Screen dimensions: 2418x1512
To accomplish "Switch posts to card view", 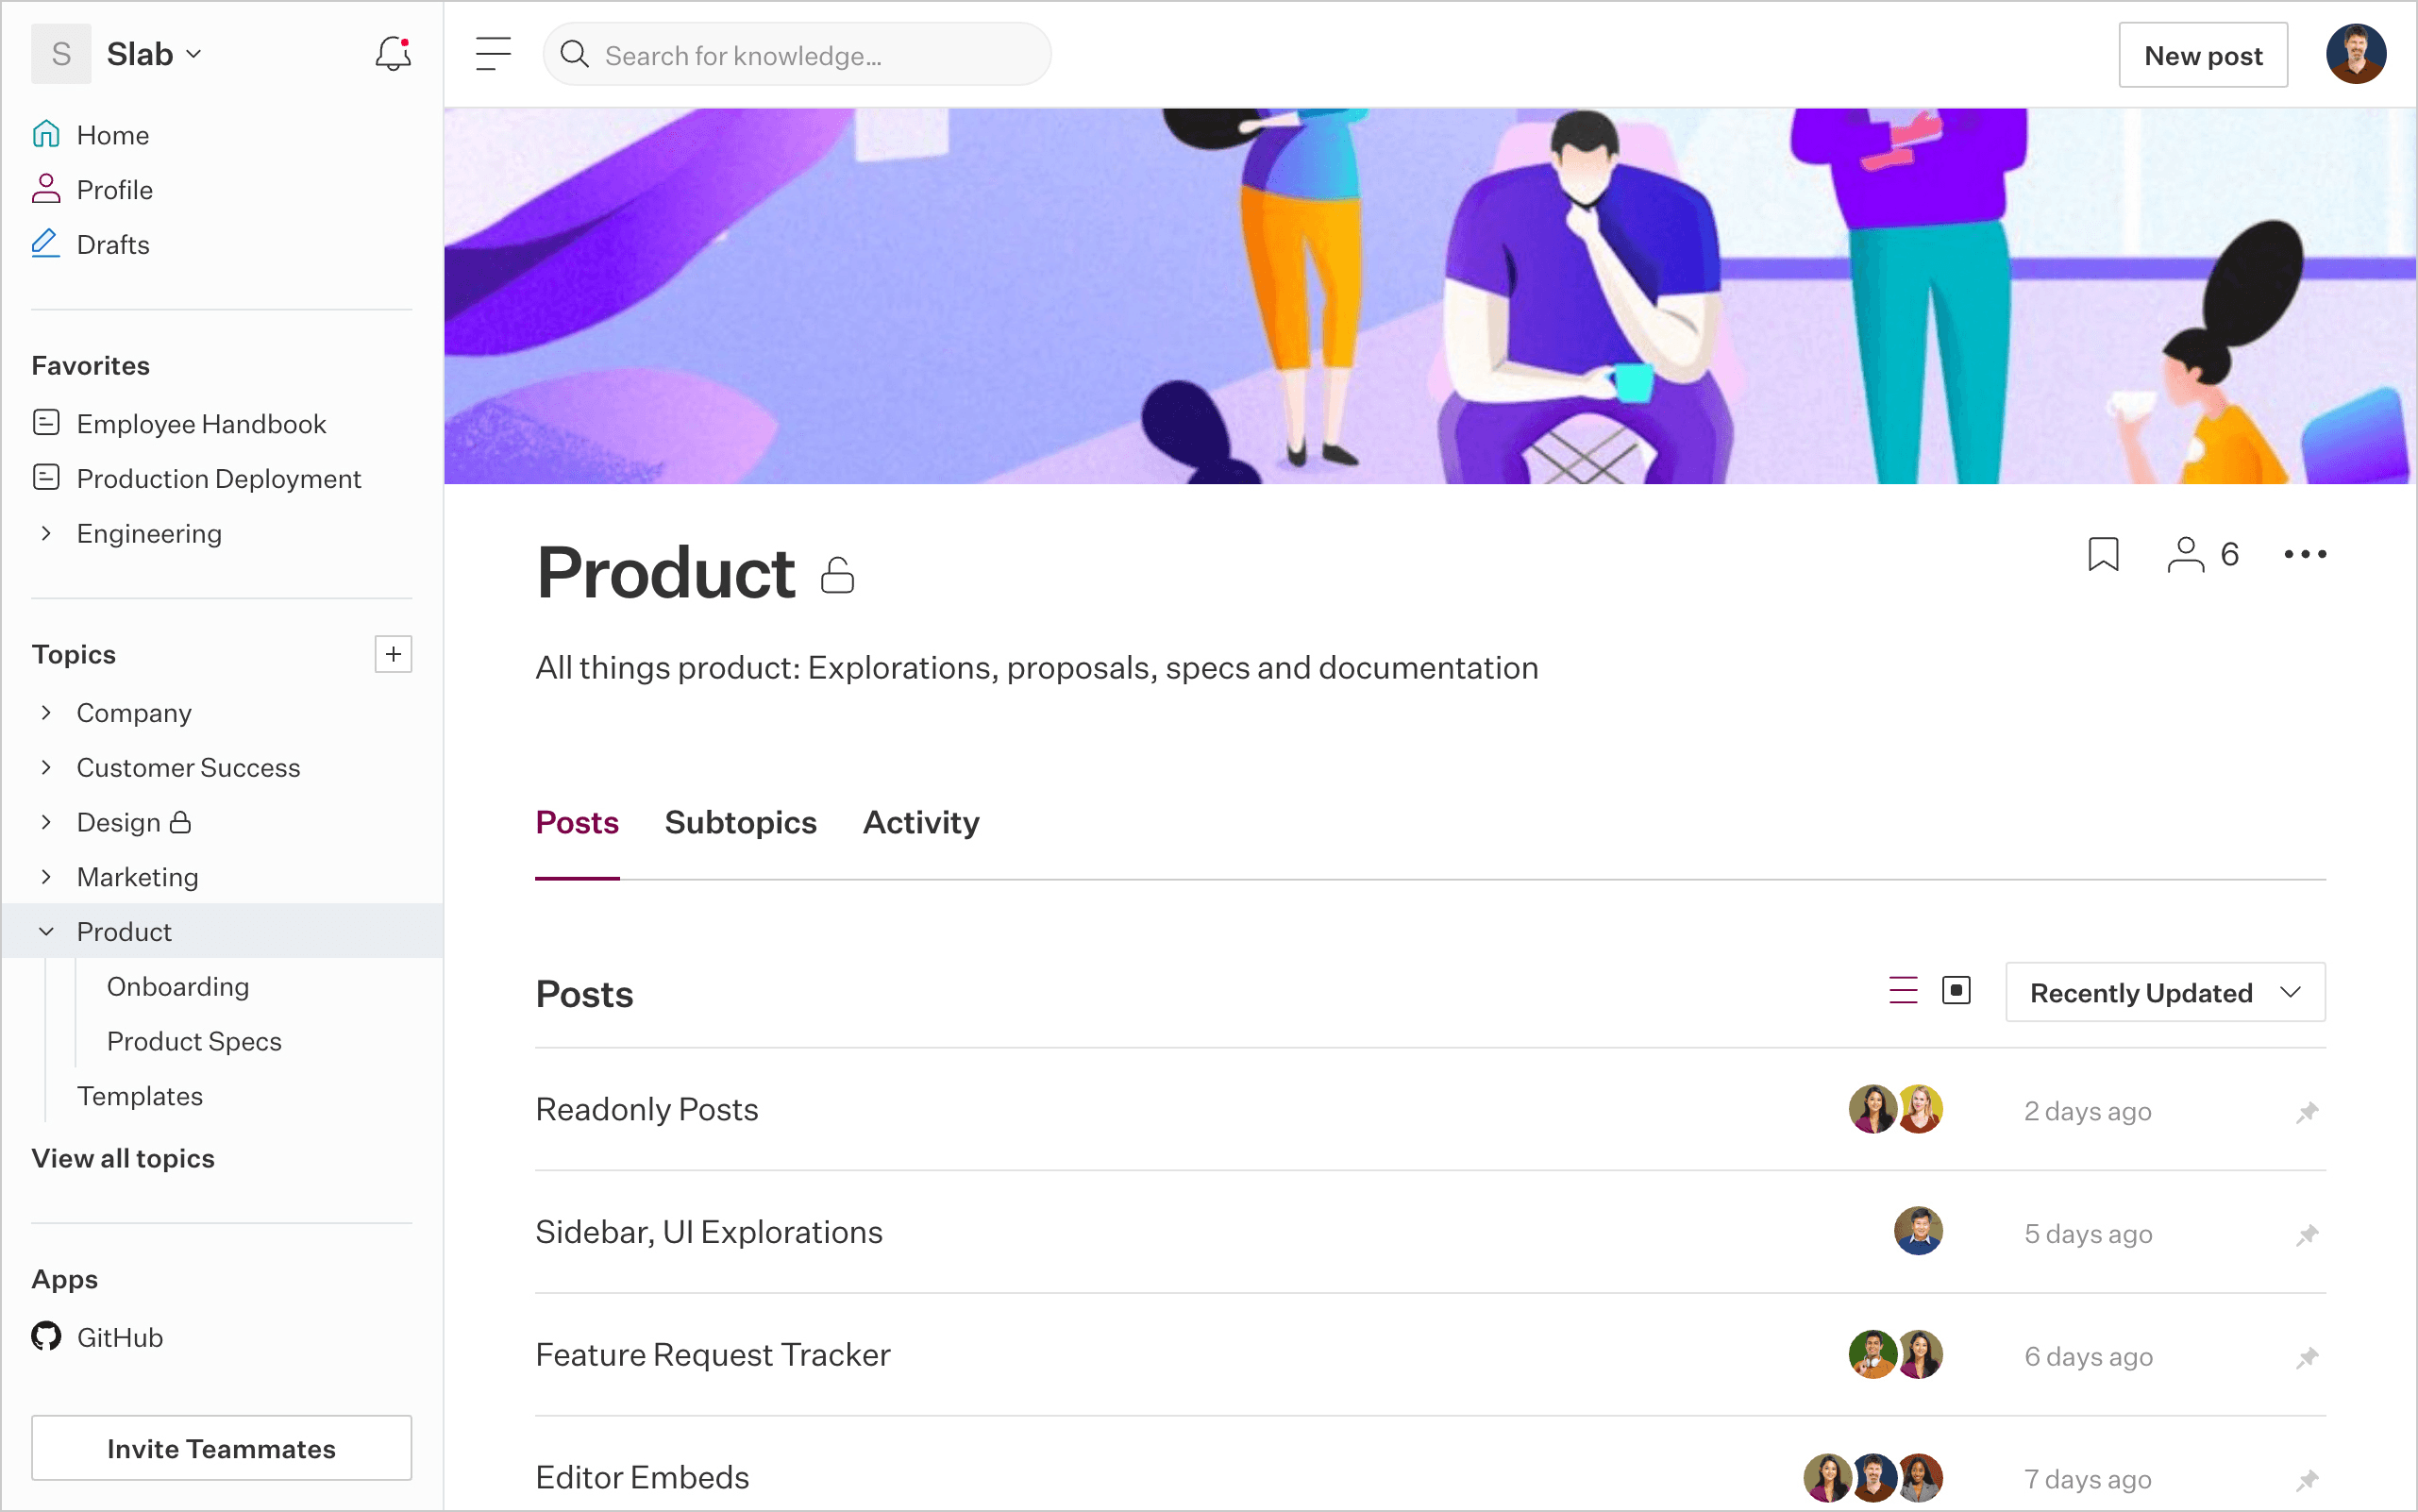I will [x=1956, y=991].
